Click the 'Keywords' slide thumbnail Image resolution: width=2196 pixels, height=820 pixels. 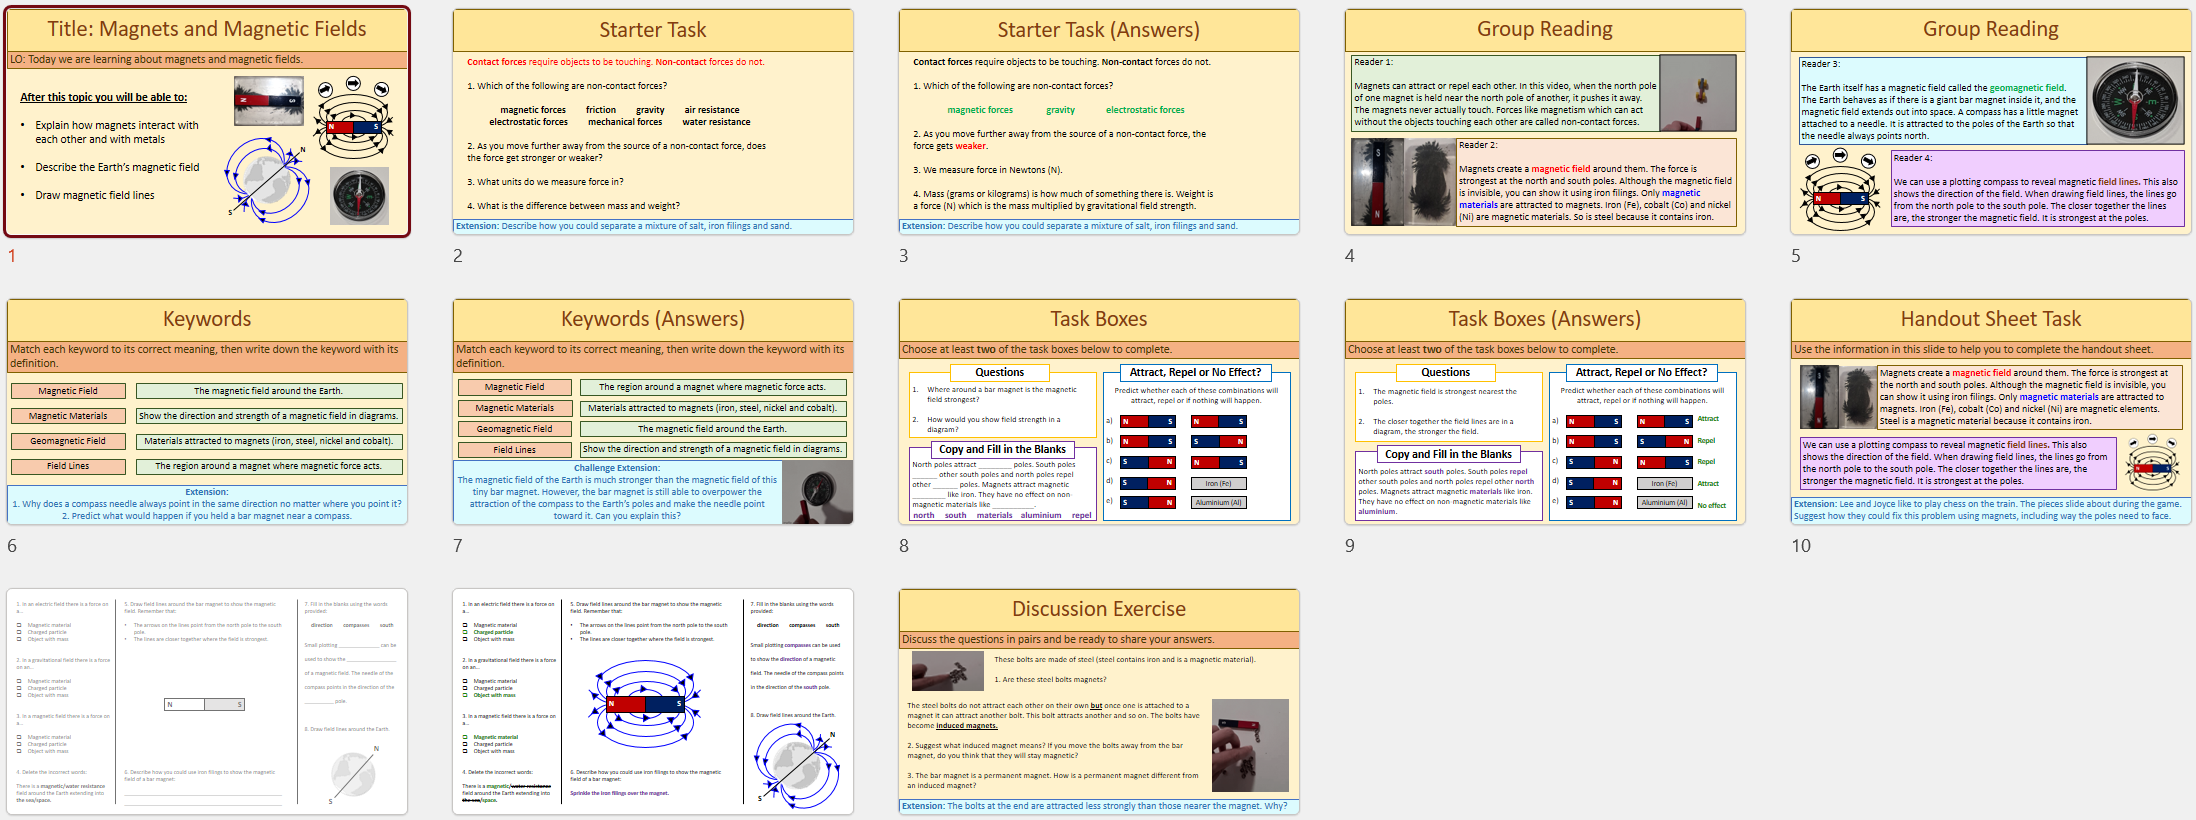[x=208, y=411]
